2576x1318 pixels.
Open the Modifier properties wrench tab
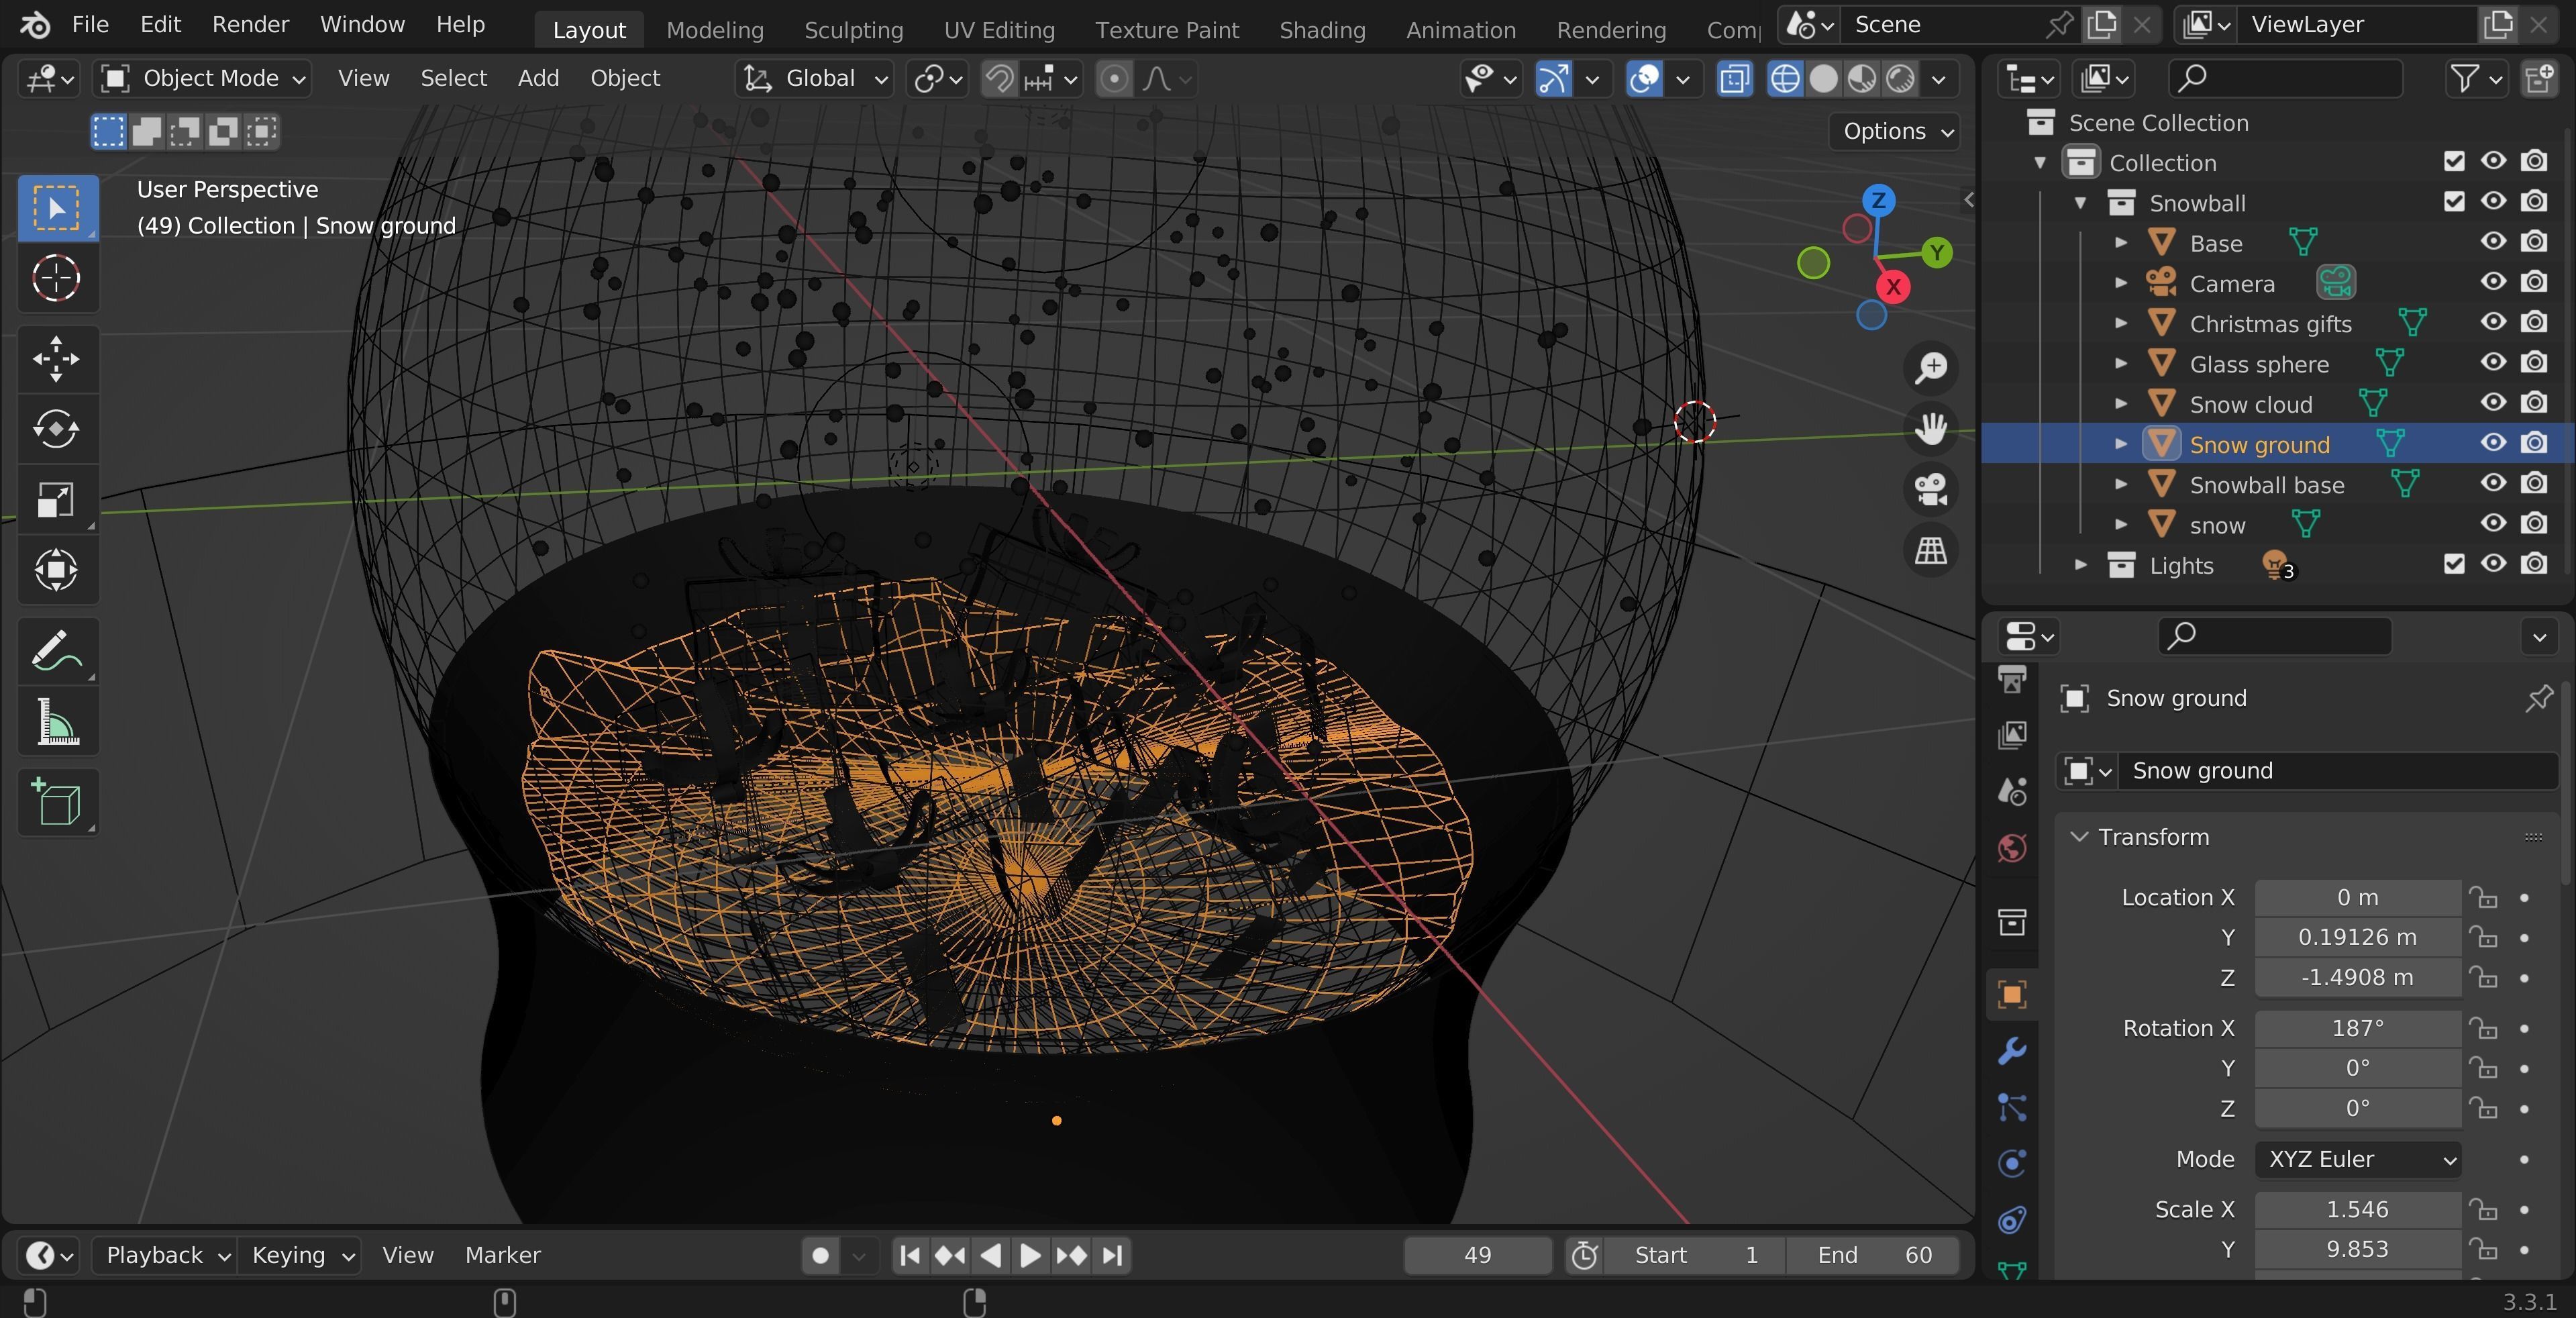coord(2012,1050)
